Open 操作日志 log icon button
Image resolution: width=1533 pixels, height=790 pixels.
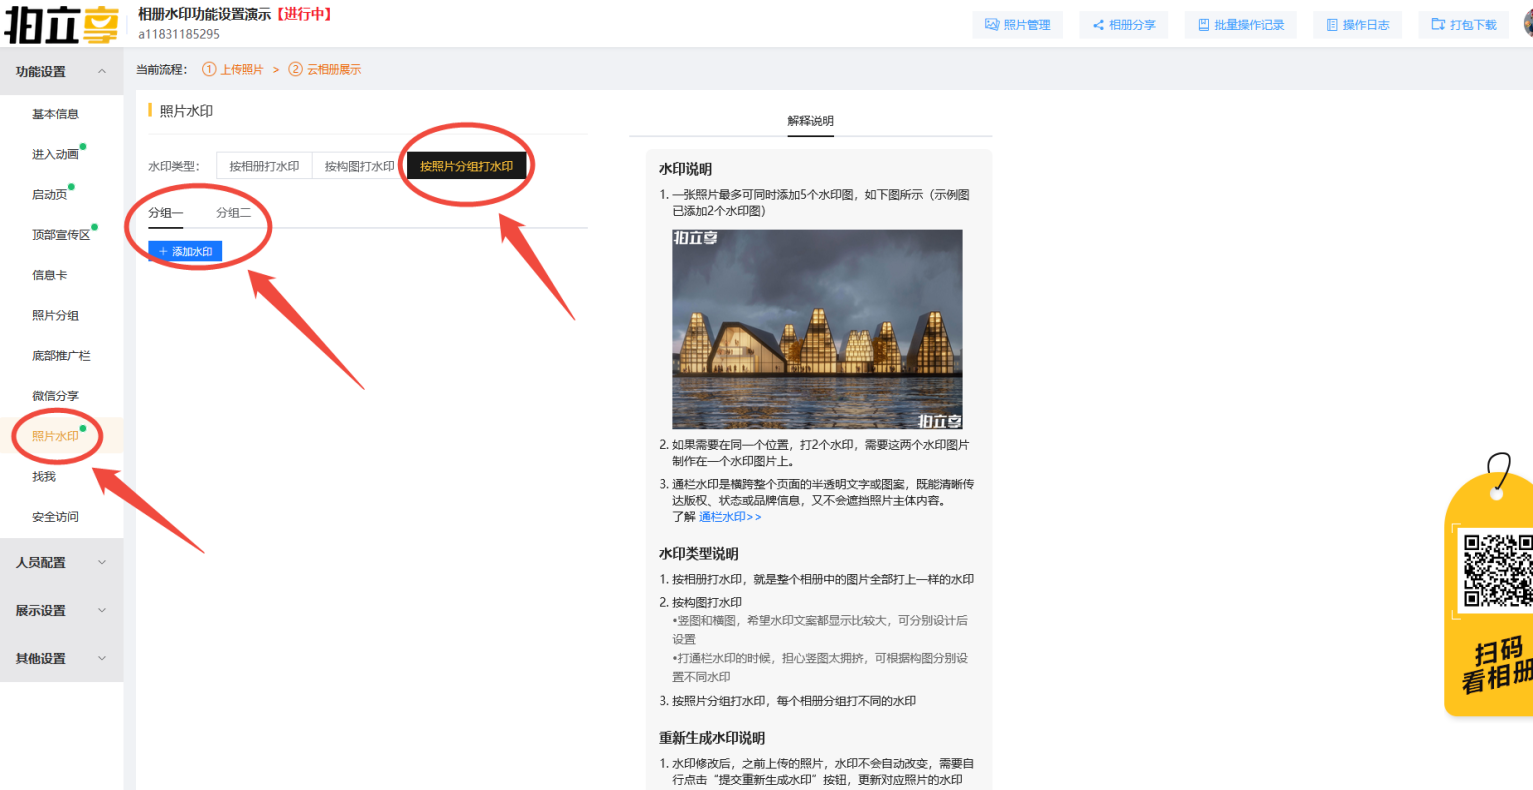tap(1357, 25)
